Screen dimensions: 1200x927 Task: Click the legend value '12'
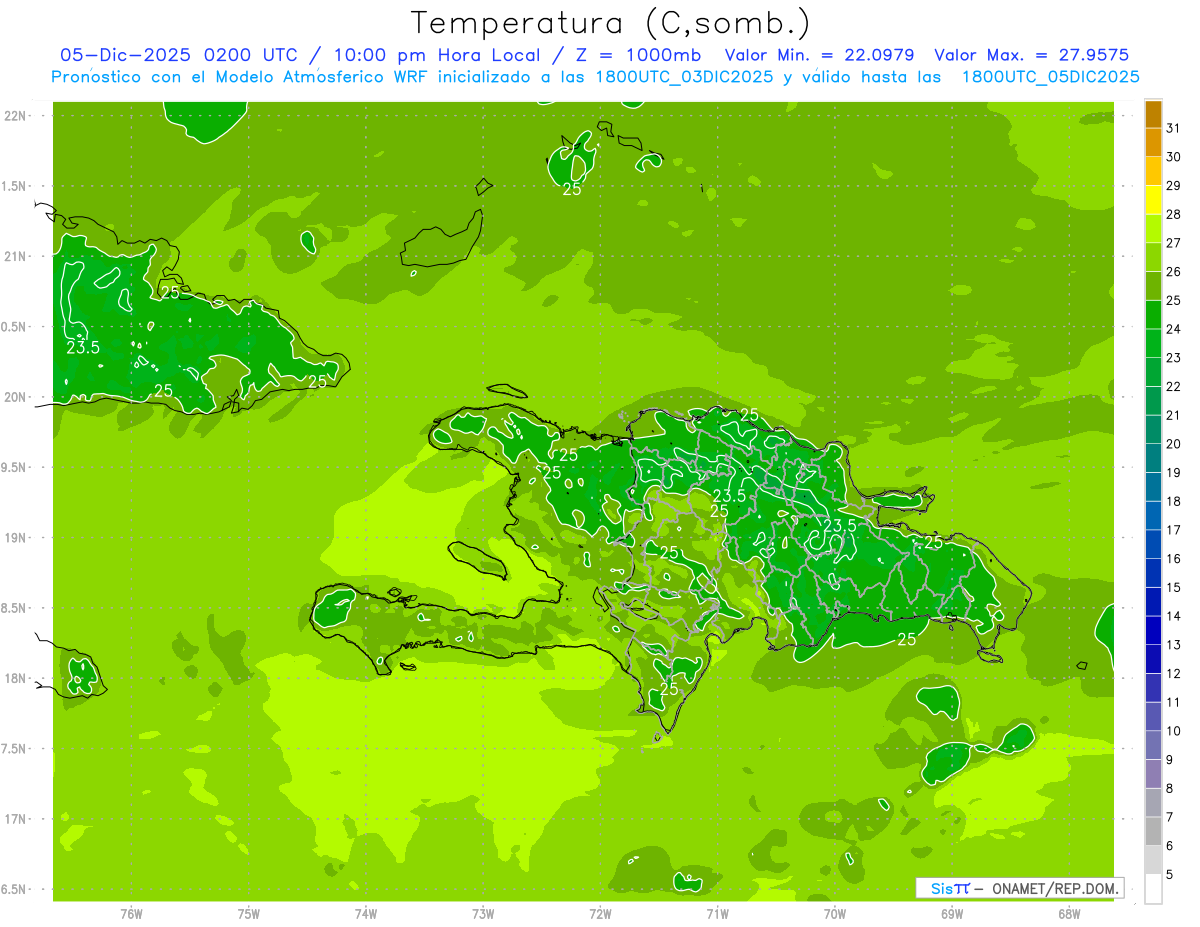[x=1174, y=673]
